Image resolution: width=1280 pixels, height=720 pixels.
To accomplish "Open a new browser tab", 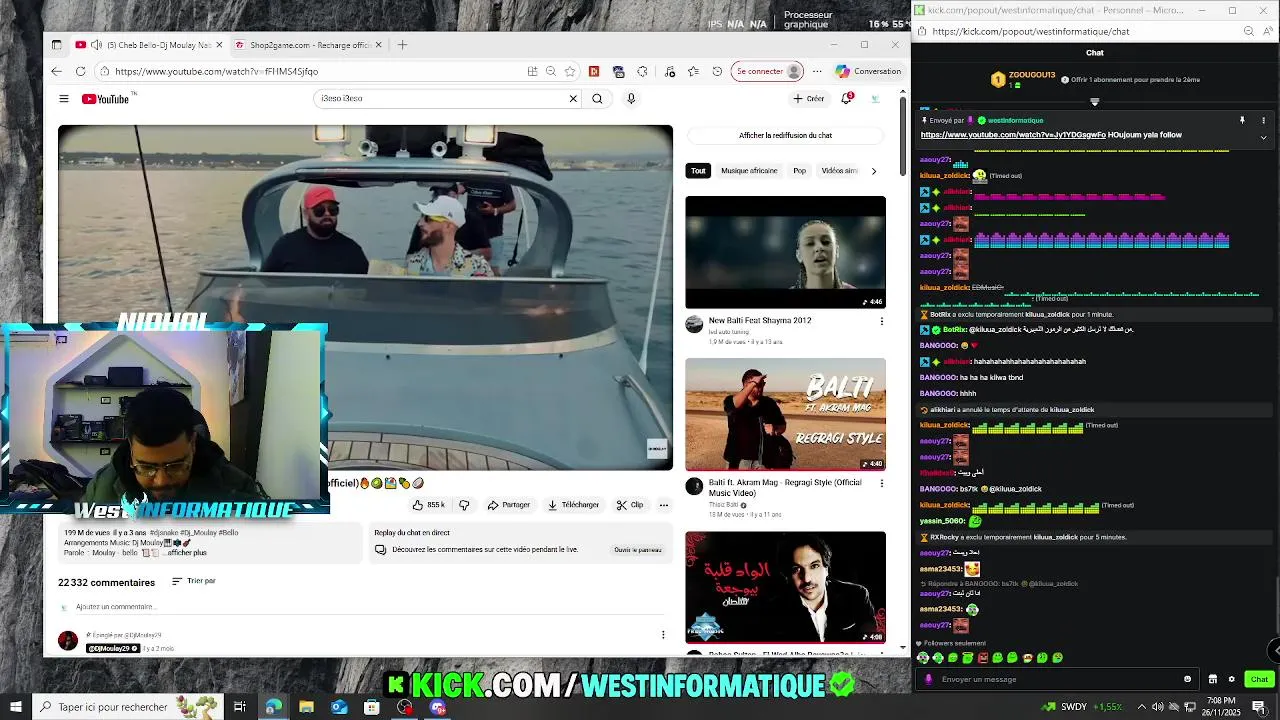I will (x=402, y=45).
